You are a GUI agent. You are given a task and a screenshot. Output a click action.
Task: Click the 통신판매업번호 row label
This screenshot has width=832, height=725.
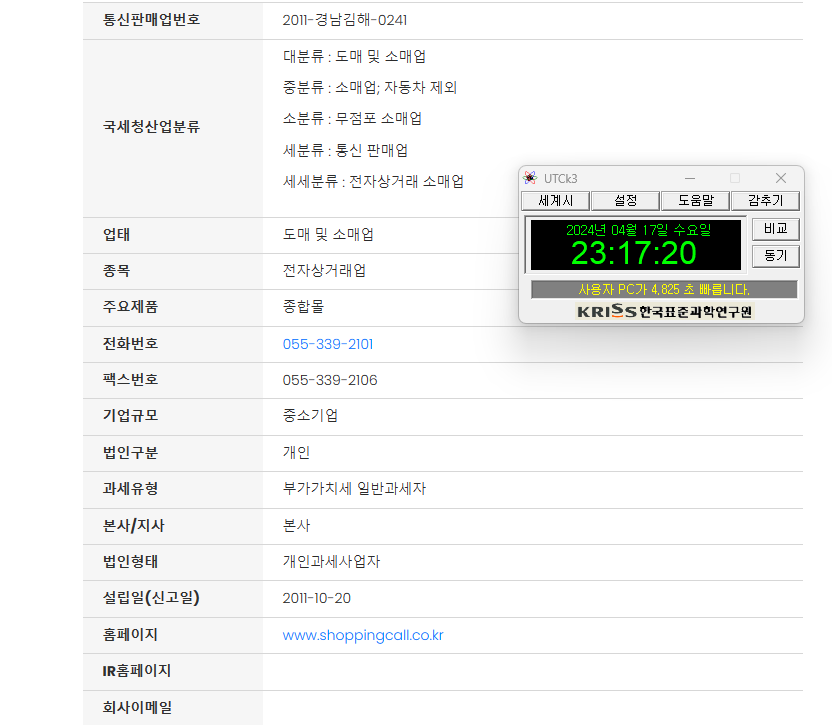pos(151,20)
